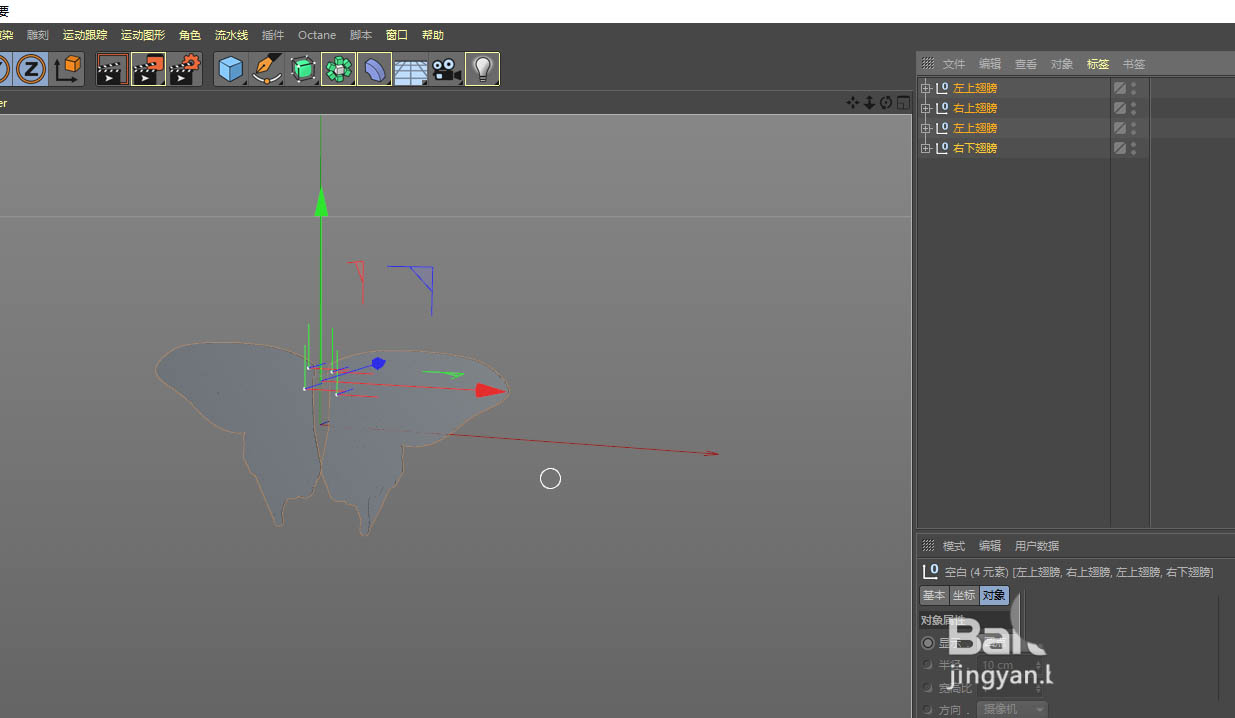Click the green MoGraph cloner array icon
The image size is (1235, 718).
tap(338, 69)
